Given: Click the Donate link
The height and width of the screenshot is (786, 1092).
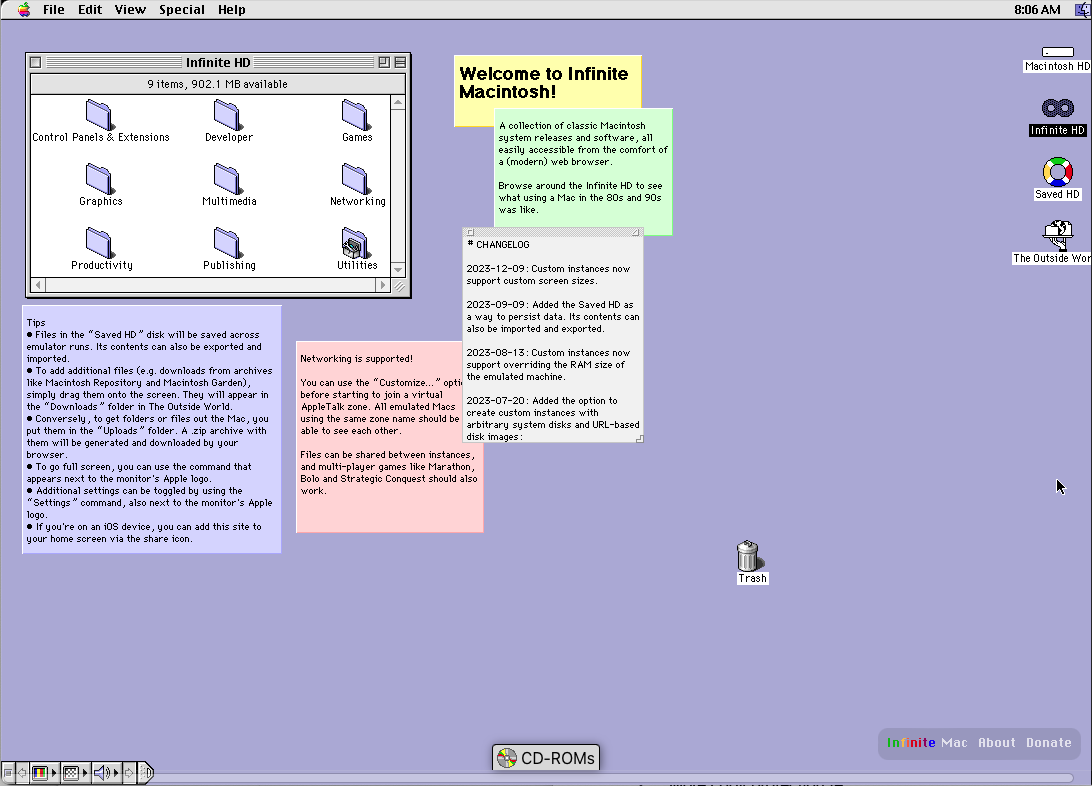Looking at the screenshot, I should click(1048, 743).
